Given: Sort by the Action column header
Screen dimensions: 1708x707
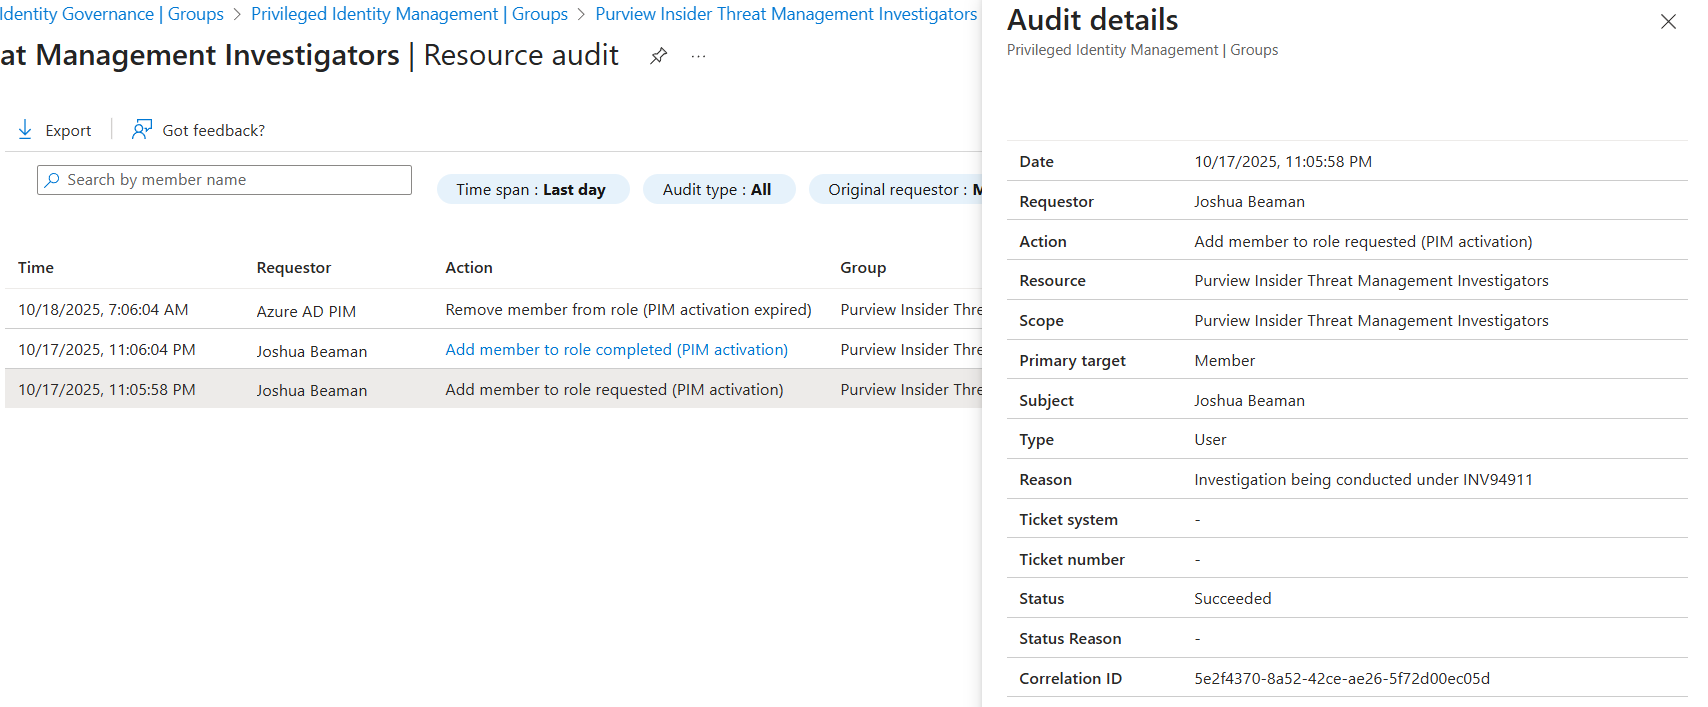Looking at the screenshot, I should pyautogui.click(x=469, y=267).
